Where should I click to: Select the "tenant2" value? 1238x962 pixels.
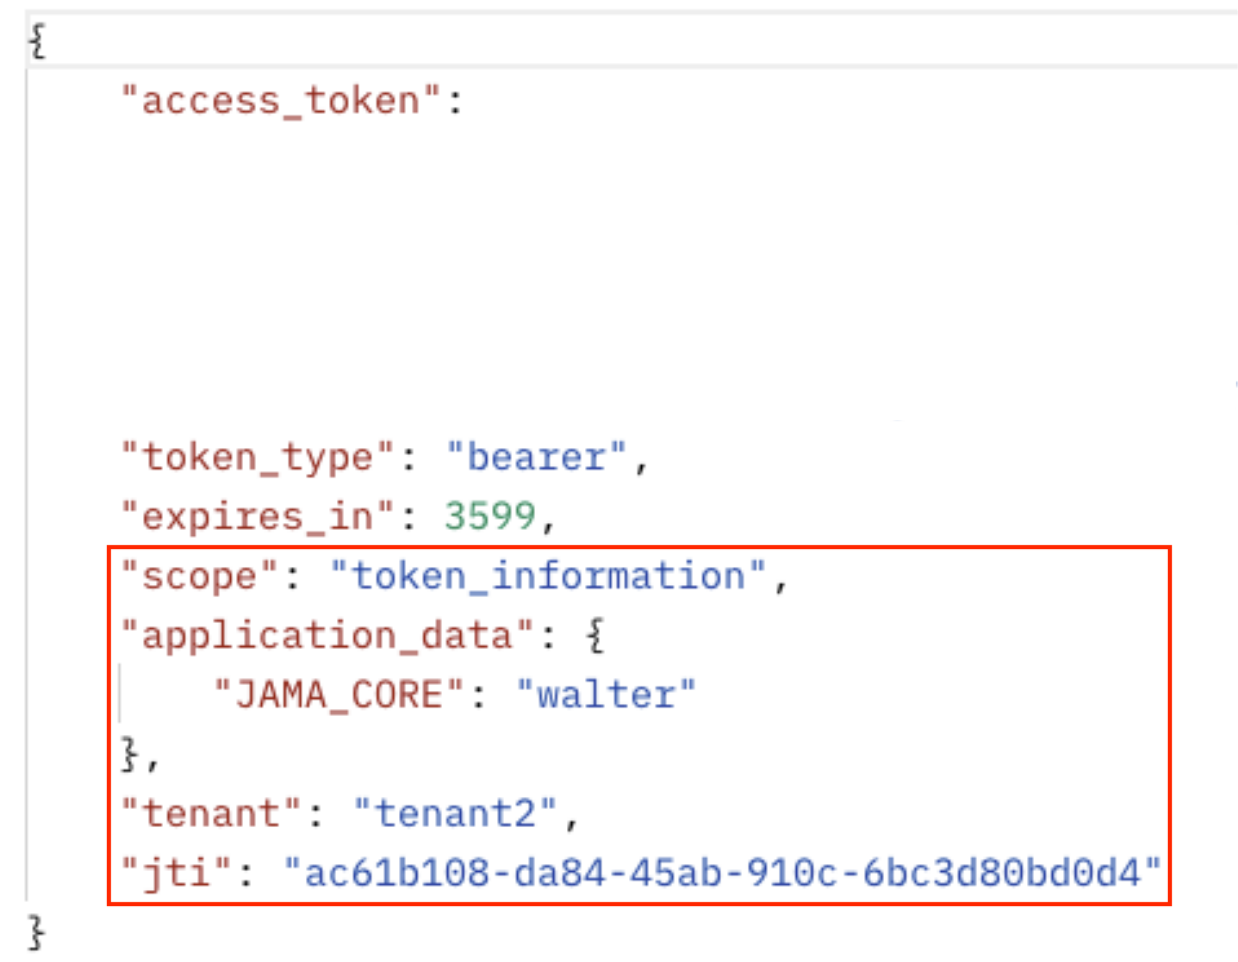click(455, 813)
